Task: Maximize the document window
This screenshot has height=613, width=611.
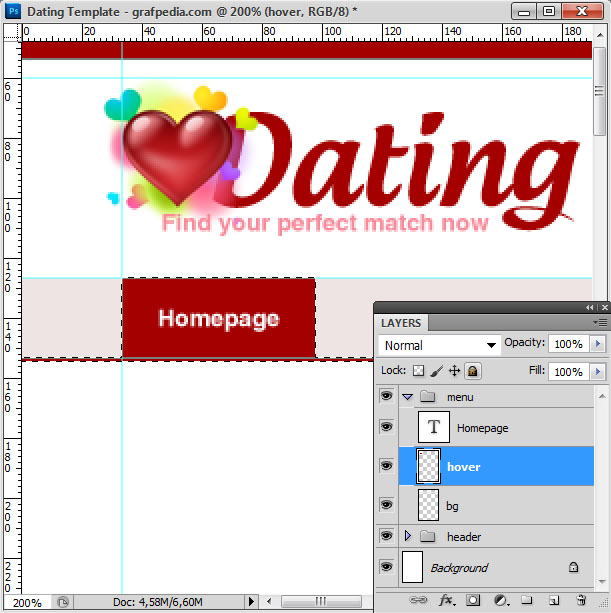Action: [x=548, y=12]
